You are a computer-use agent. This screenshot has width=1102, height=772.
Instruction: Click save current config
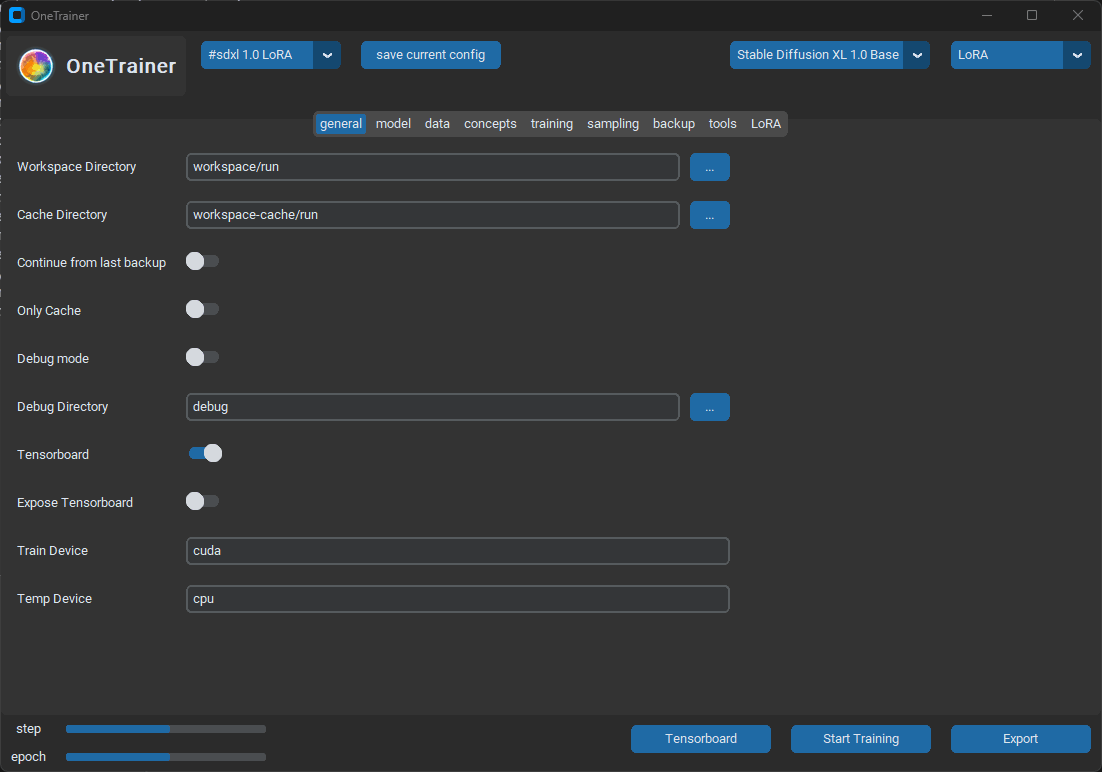pyautogui.click(x=430, y=55)
